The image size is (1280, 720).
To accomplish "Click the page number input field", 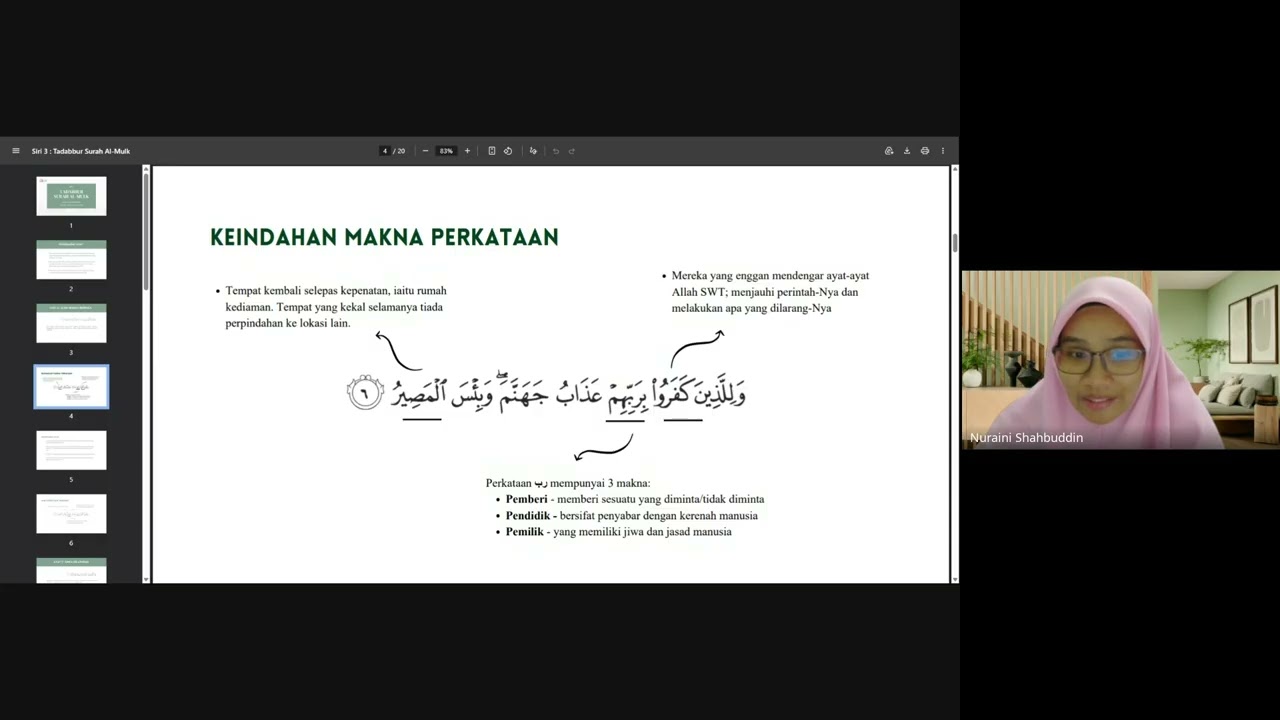I will pyautogui.click(x=384, y=151).
